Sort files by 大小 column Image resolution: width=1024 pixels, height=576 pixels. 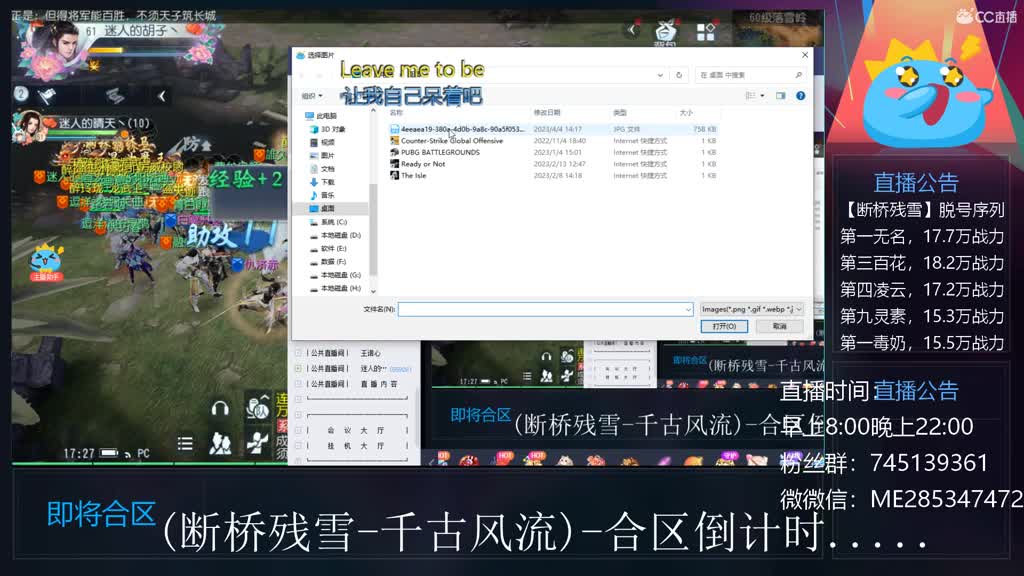[686, 113]
